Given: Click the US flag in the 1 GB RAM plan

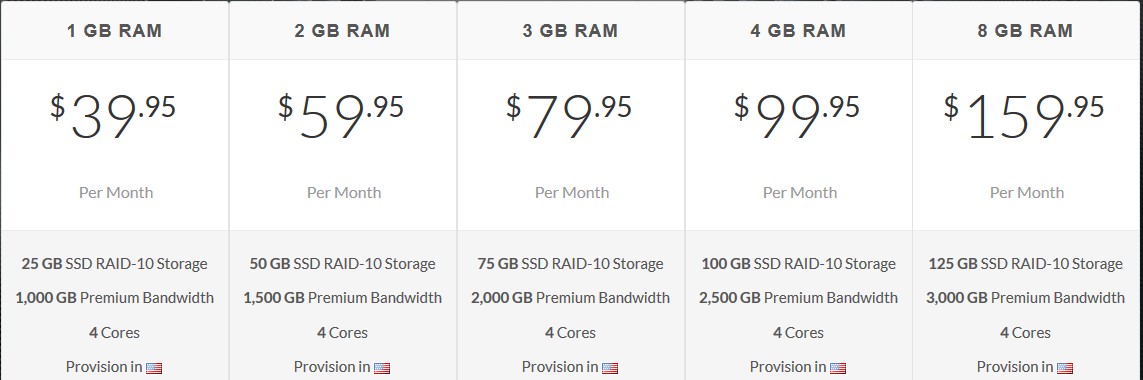Looking at the screenshot, I should (x=154, y=368).
